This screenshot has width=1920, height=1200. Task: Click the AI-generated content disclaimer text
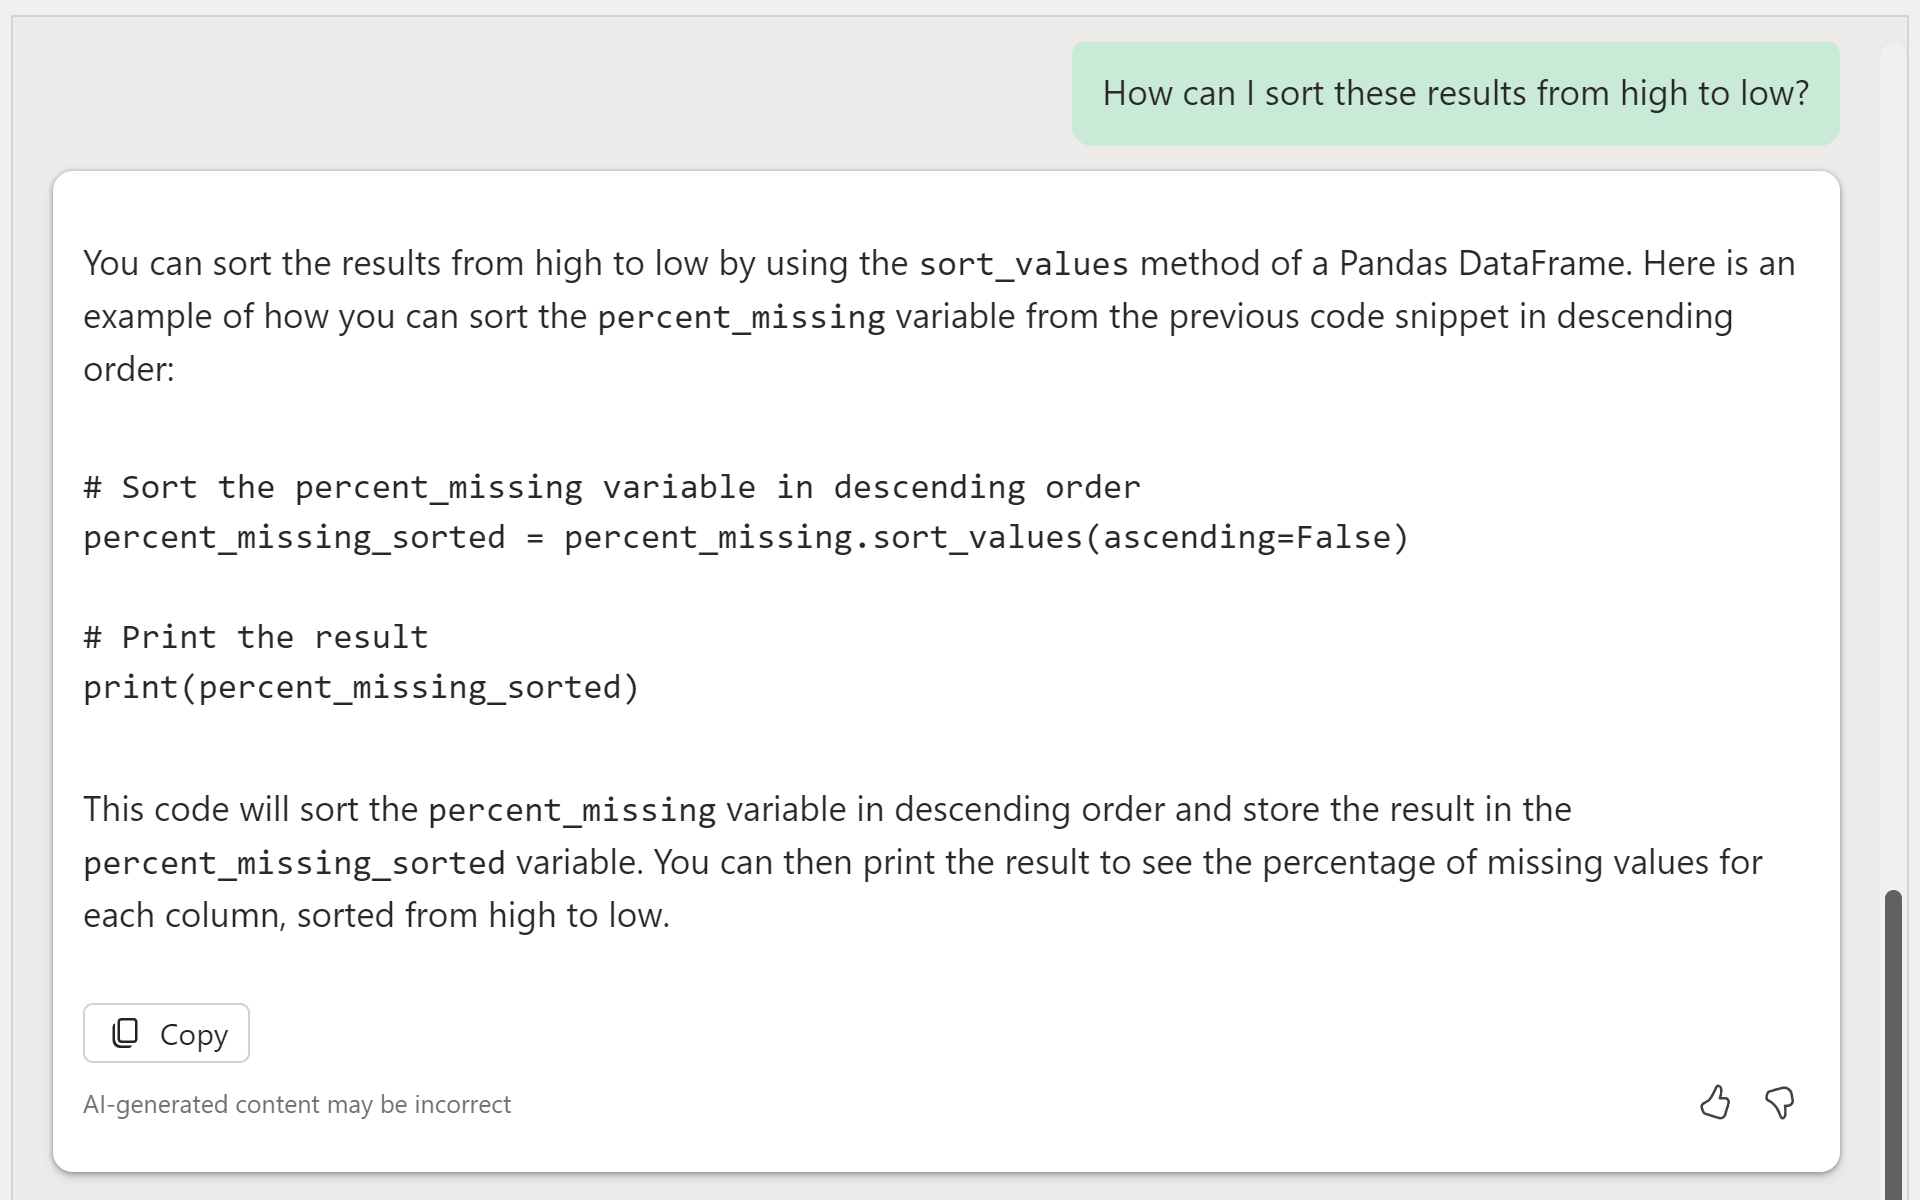point(297,1104)
